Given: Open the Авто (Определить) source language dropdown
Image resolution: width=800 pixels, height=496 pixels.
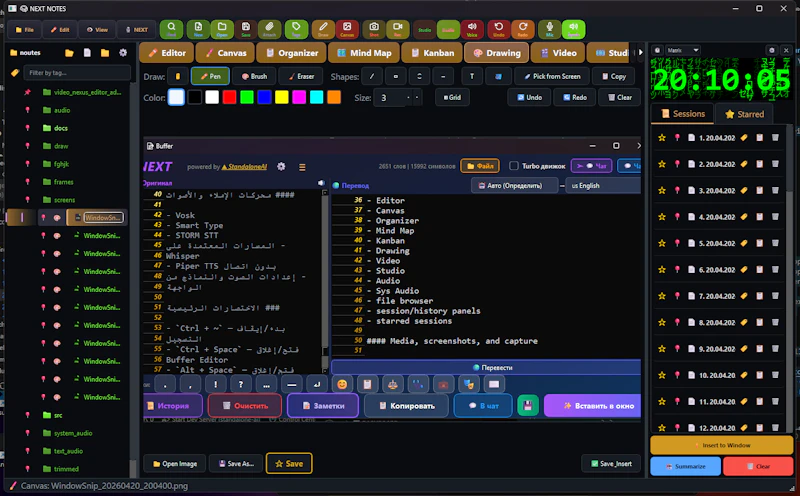Looking at the screenshot, I should (x=515, y=186).
